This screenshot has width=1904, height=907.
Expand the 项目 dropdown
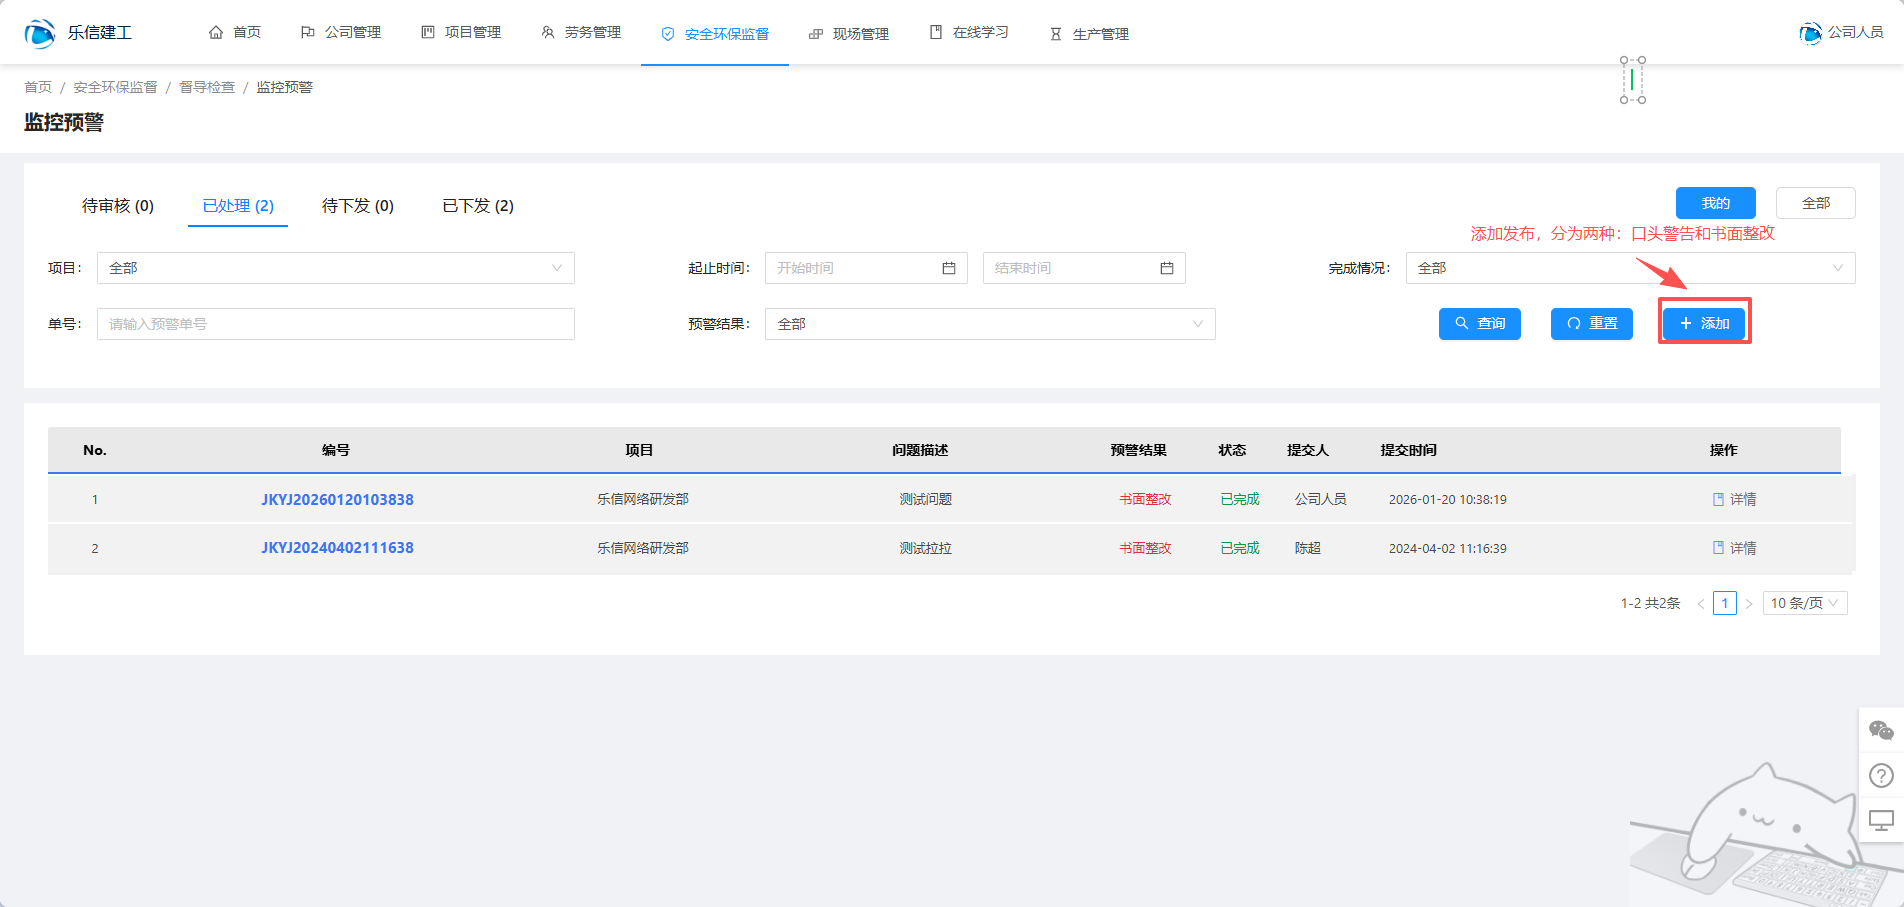[x=335, y=268]
